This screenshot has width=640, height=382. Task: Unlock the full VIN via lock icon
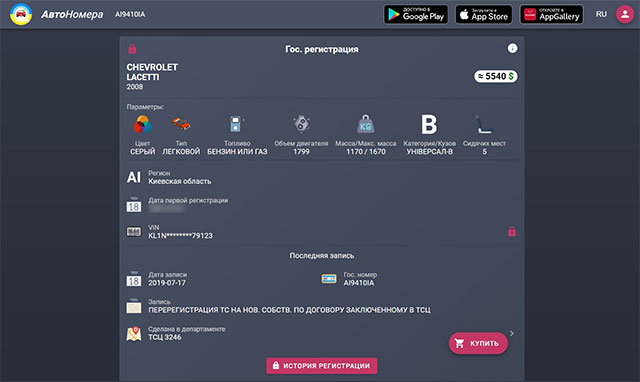512,231
